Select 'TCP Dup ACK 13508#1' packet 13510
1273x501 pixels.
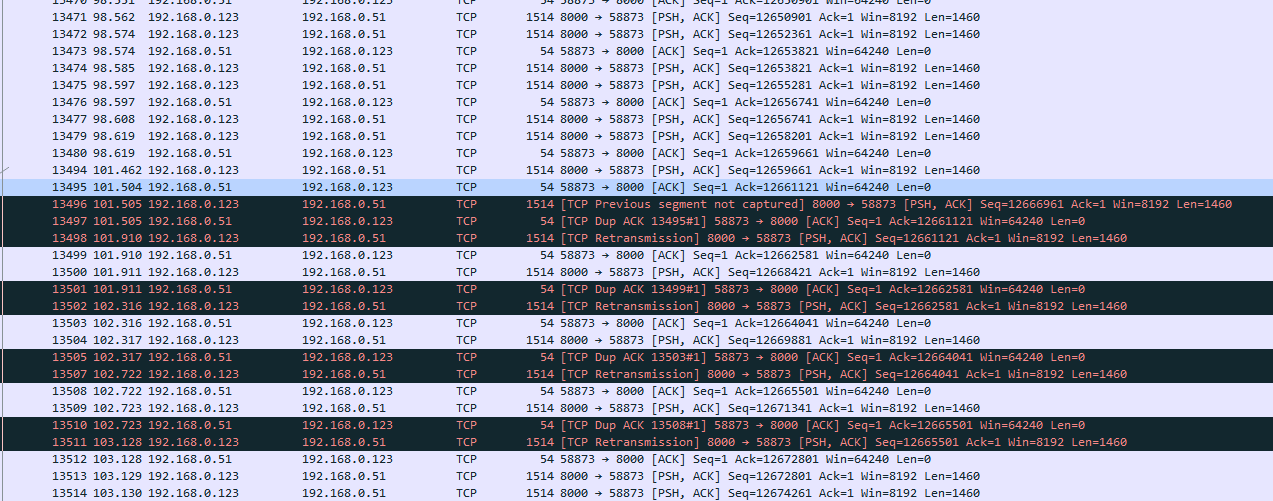coord(640,425)
